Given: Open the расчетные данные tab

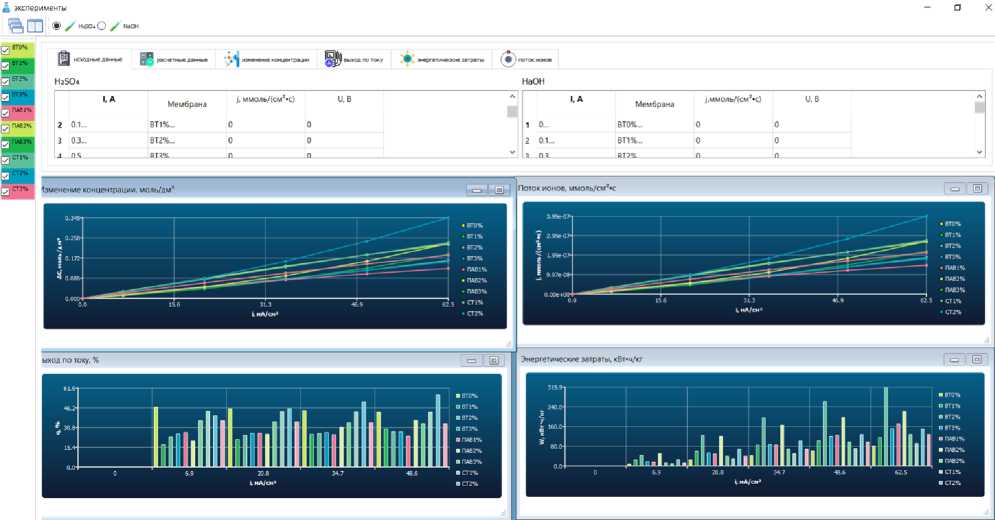Looking at the screenshot, I should [173, 59].
